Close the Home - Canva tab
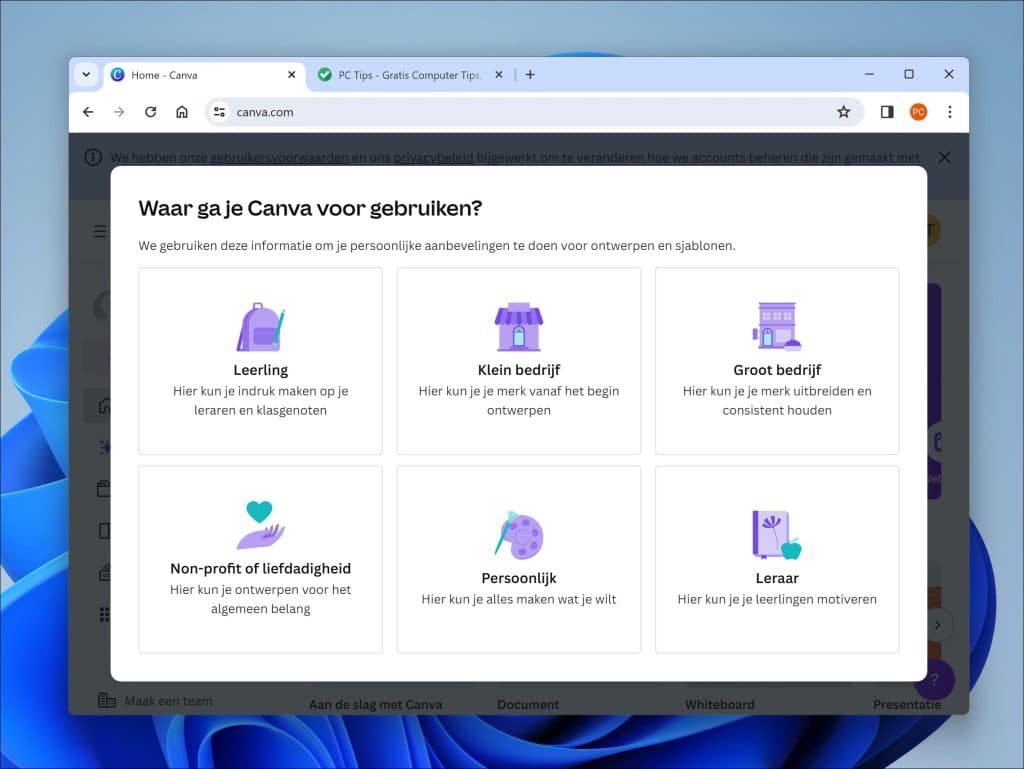Screen dimensions: 1024x769 (x=291, y=75)
